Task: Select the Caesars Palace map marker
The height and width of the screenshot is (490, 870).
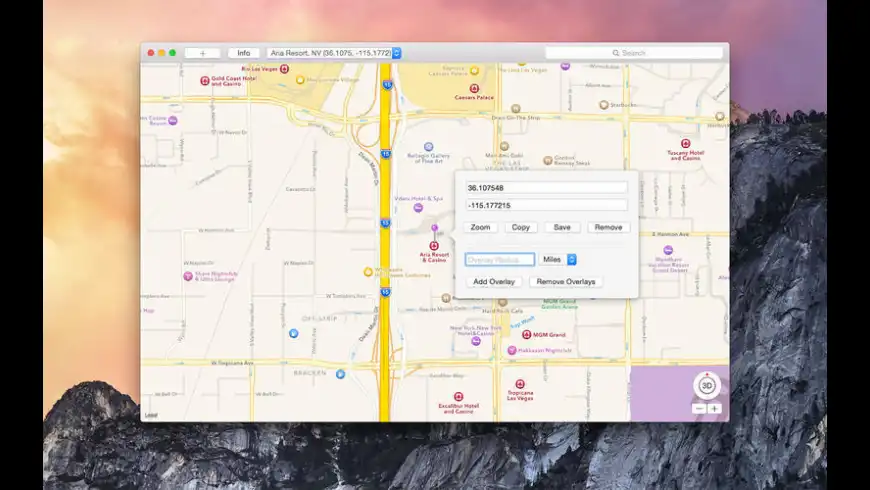Action: [474, 88]
